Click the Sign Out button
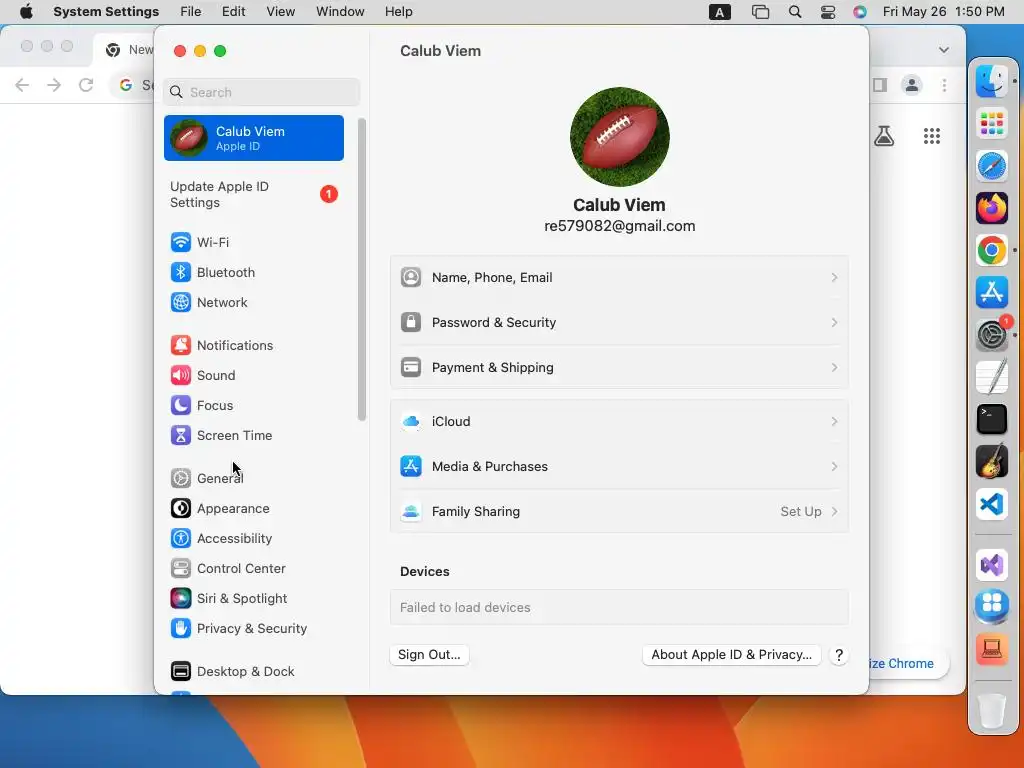 click(429, 655)
